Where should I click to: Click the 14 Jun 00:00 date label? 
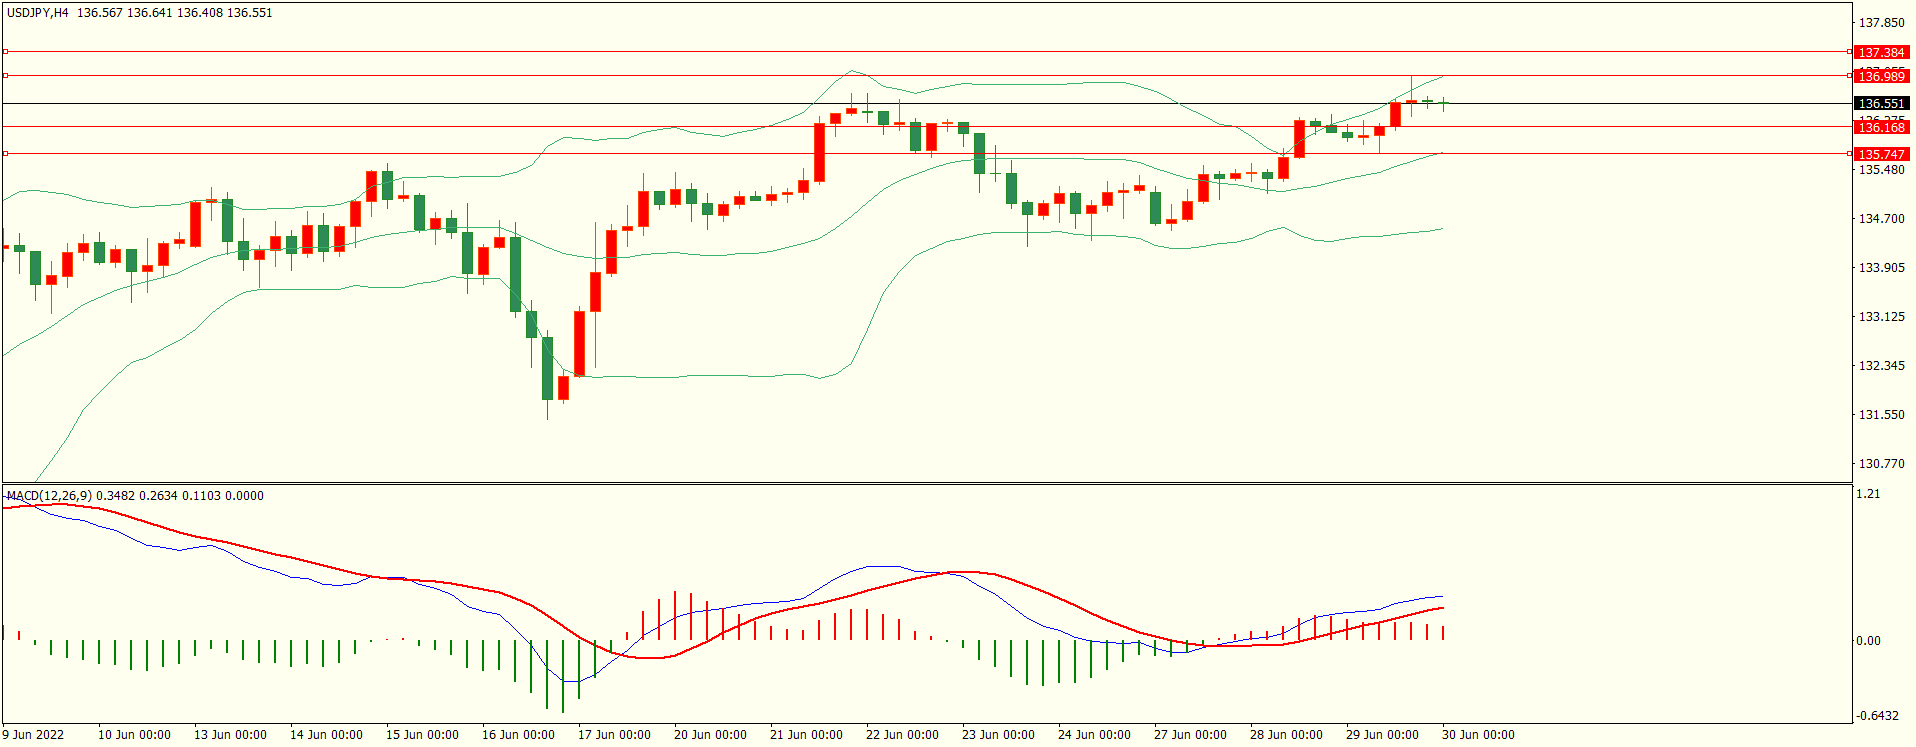326,735
